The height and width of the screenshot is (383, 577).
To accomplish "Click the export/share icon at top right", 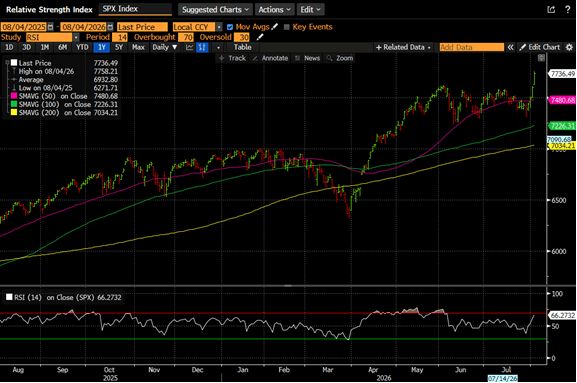I will (x=551, y=10).
